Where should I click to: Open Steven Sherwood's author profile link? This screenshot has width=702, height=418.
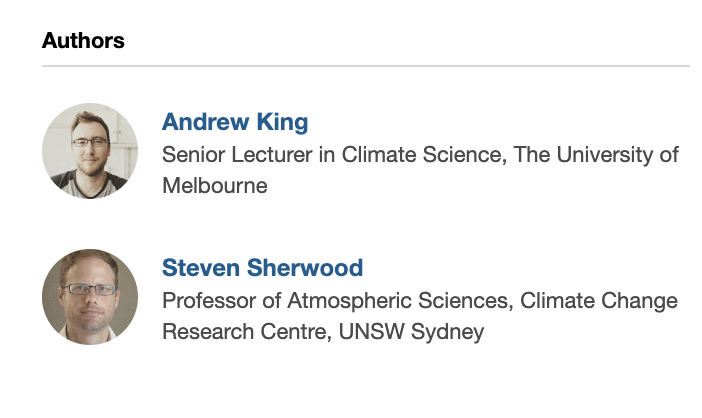pos(262,268)
